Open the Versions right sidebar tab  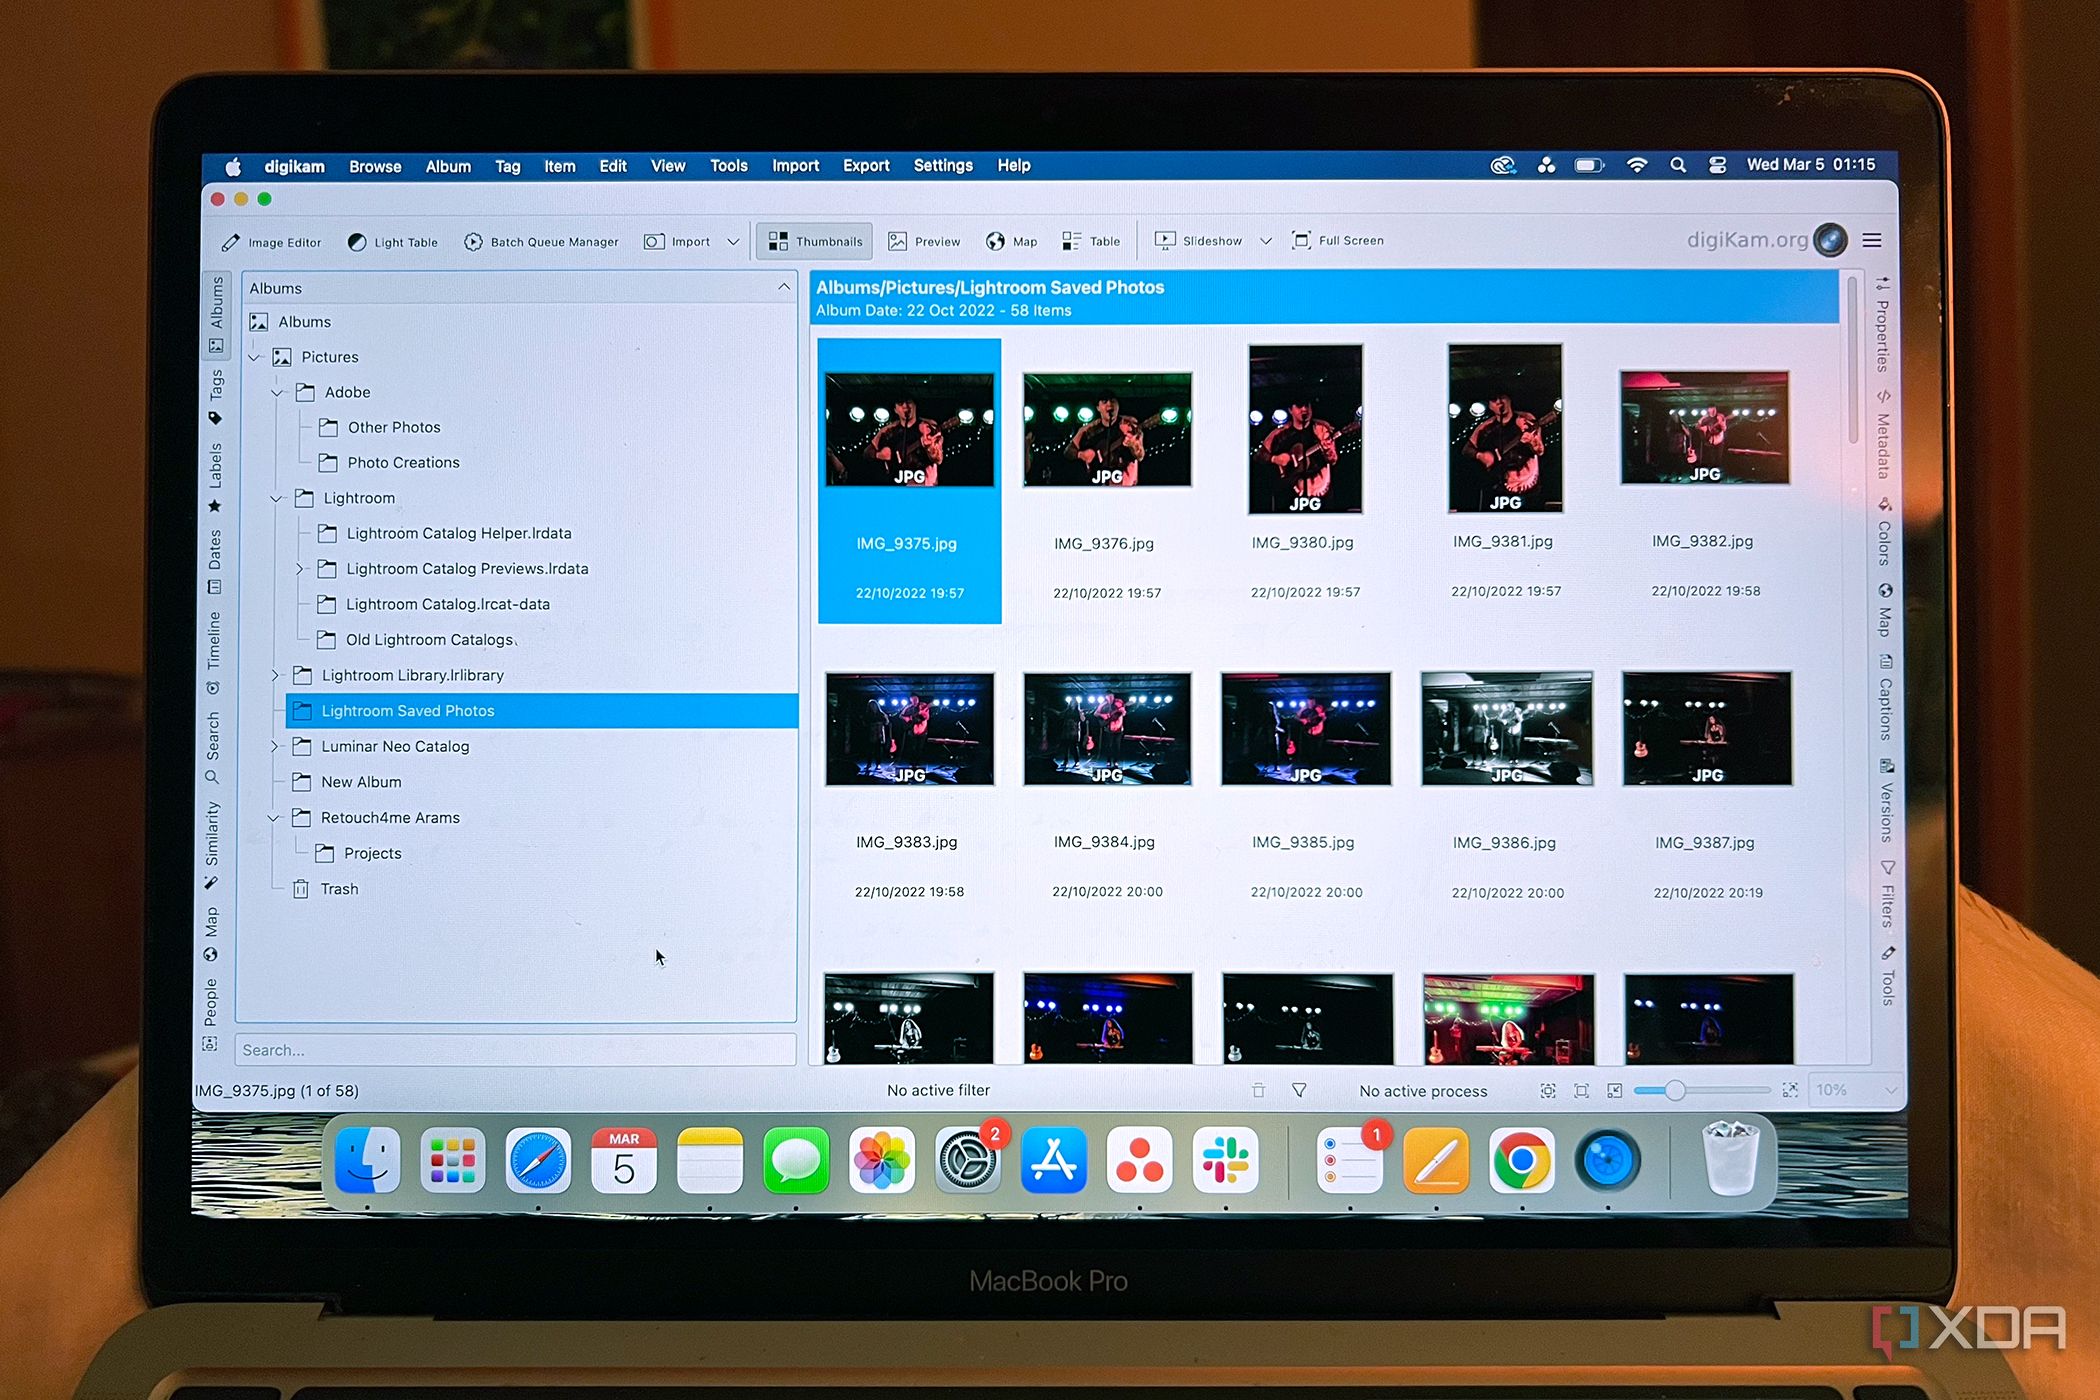click(x=1886, y=801)
